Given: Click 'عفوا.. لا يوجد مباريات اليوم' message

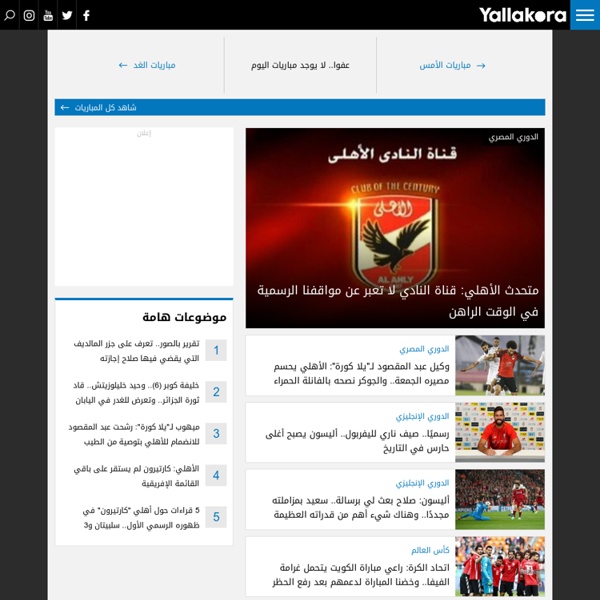Looking at the screenshot, I should tap(300, 65).
